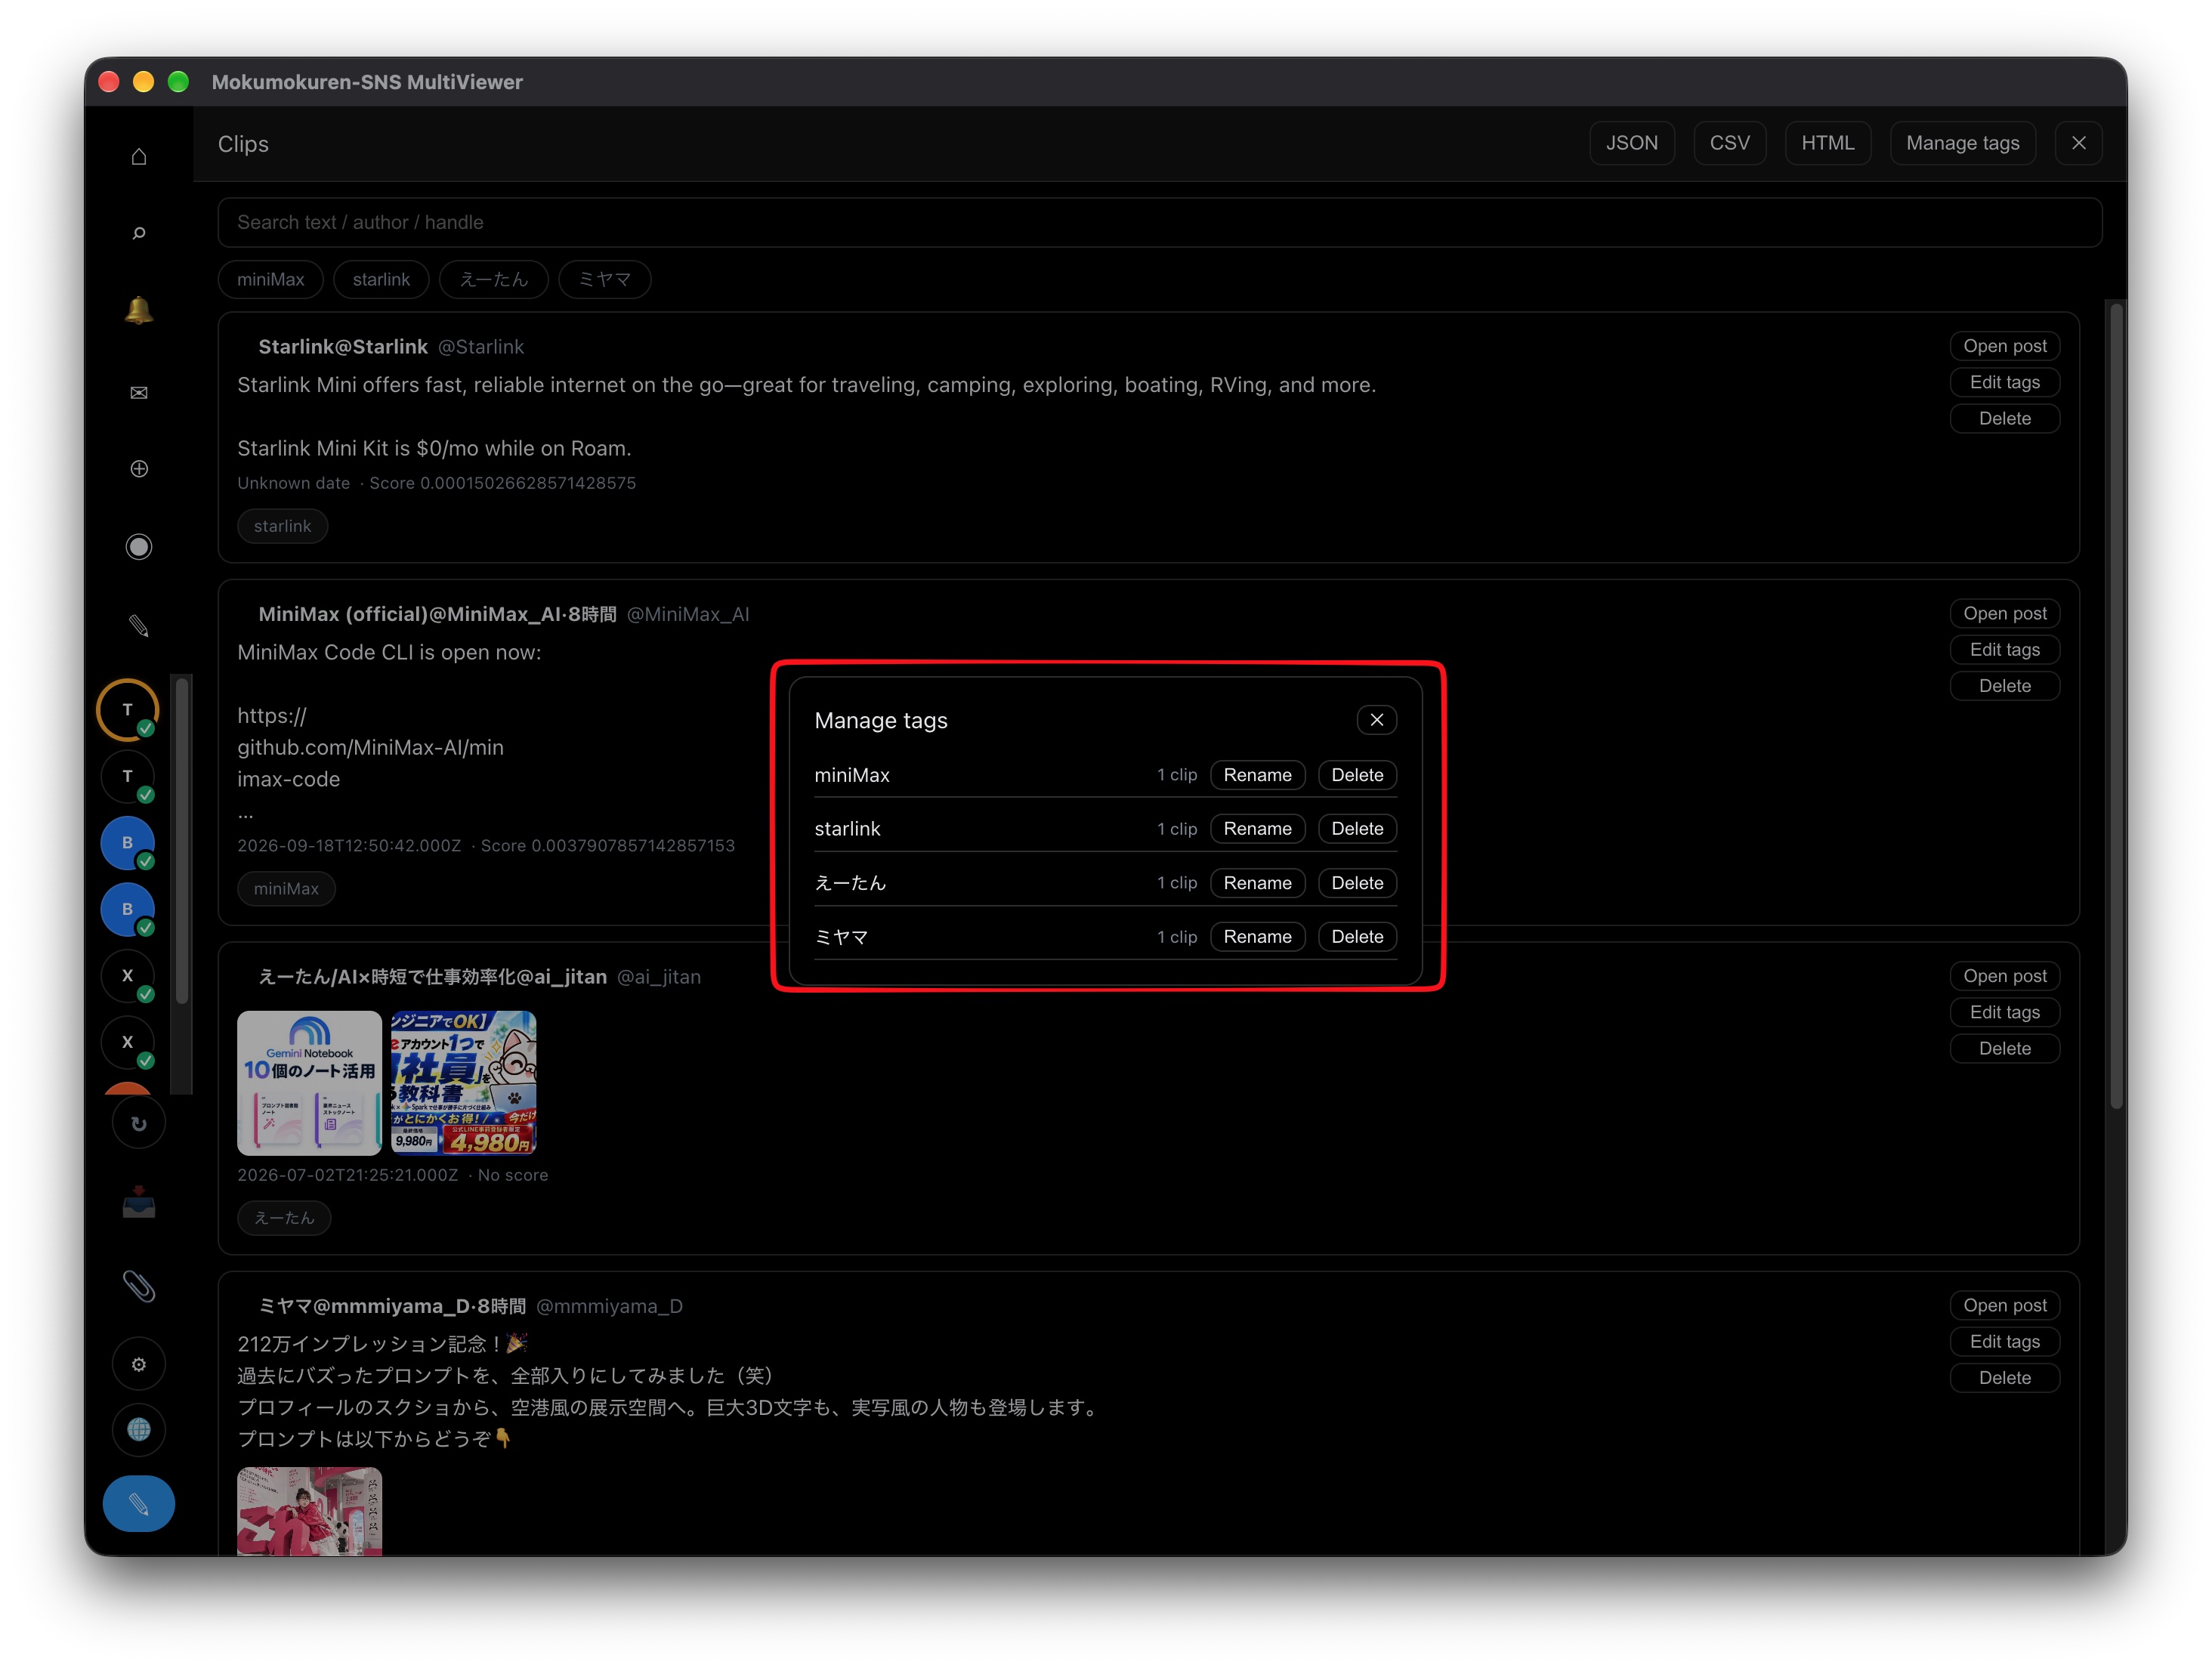
Task: Select the second T account avatar
Action: point(127,776)
